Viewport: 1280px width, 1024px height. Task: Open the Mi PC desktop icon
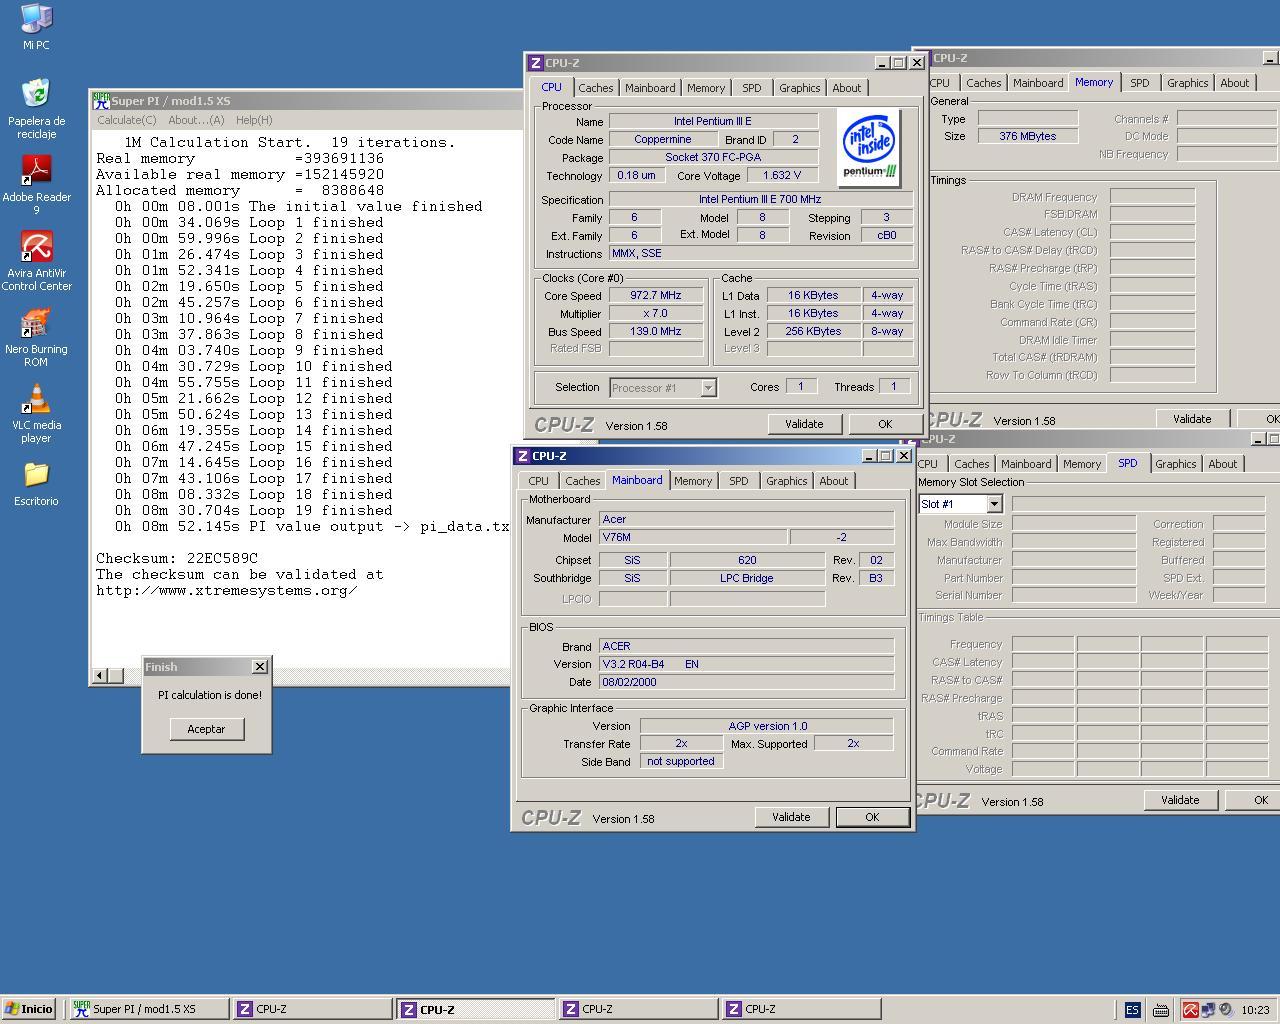coord(36,26)
